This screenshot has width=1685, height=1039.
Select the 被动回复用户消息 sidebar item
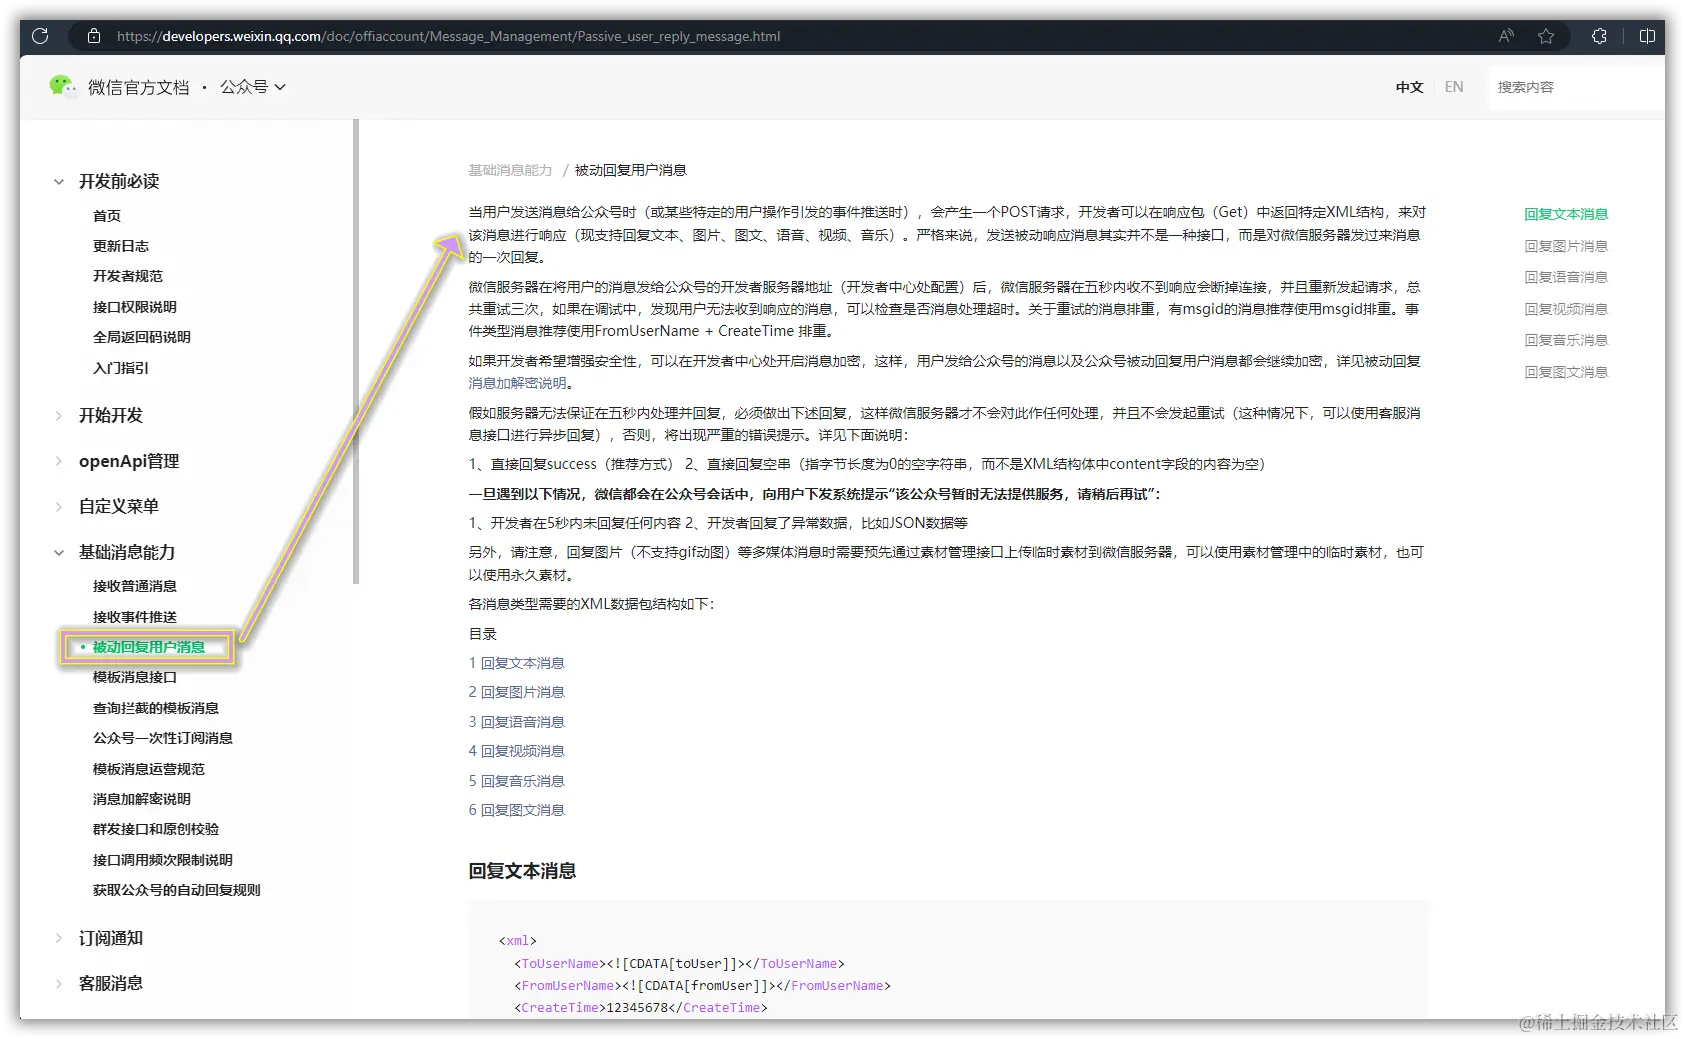point(149,647)
